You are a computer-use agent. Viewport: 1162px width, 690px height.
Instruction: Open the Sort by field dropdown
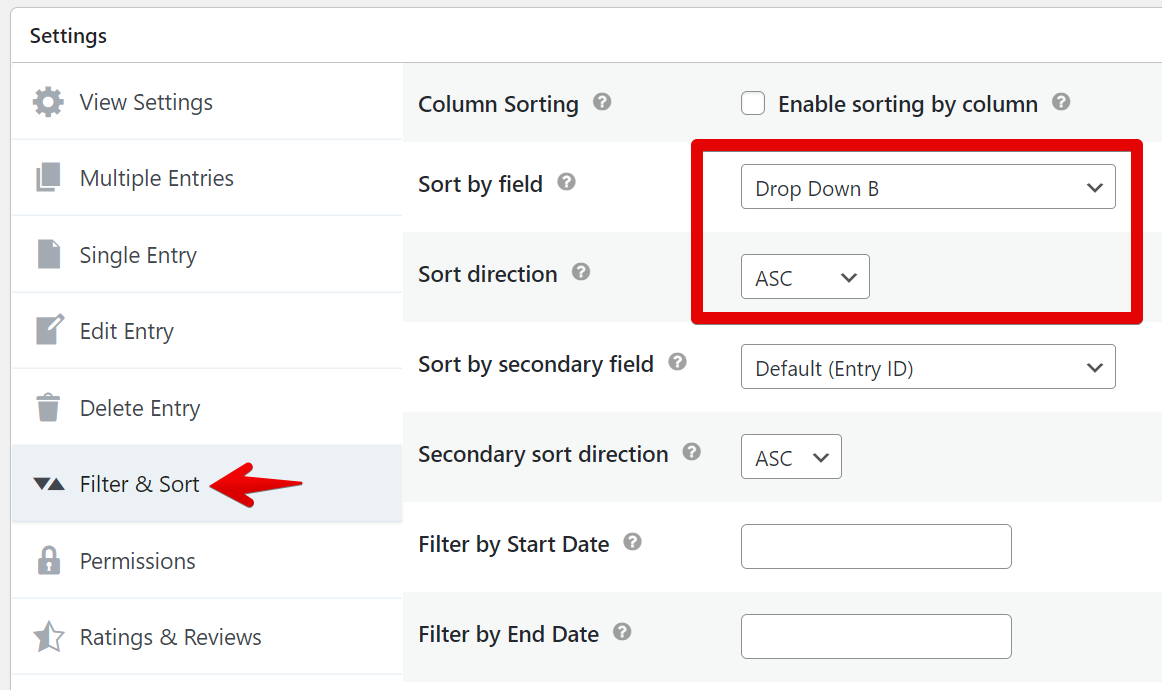pyautogui.click(x=927, y=187)
